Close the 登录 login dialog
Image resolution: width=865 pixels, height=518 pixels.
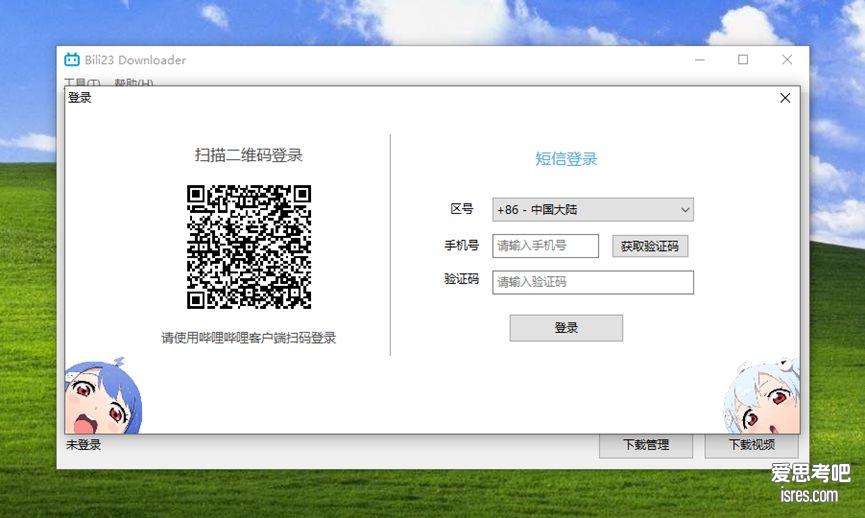[x=785, y=98]
